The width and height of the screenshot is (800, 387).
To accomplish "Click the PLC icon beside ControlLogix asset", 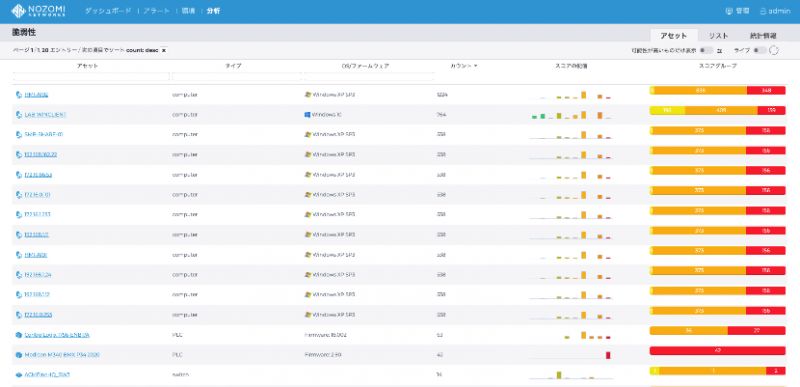I will 19,335.
